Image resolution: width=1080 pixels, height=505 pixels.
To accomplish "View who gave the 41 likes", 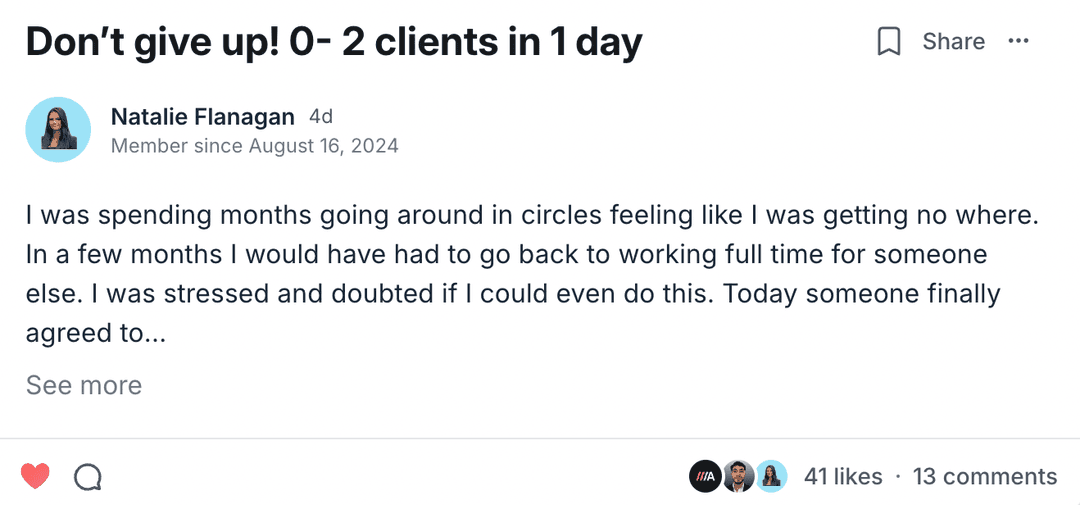I will coord(843,477).
